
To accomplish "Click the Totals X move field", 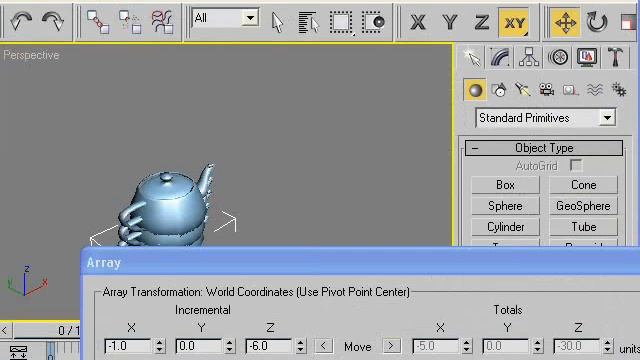I will 435,346.
